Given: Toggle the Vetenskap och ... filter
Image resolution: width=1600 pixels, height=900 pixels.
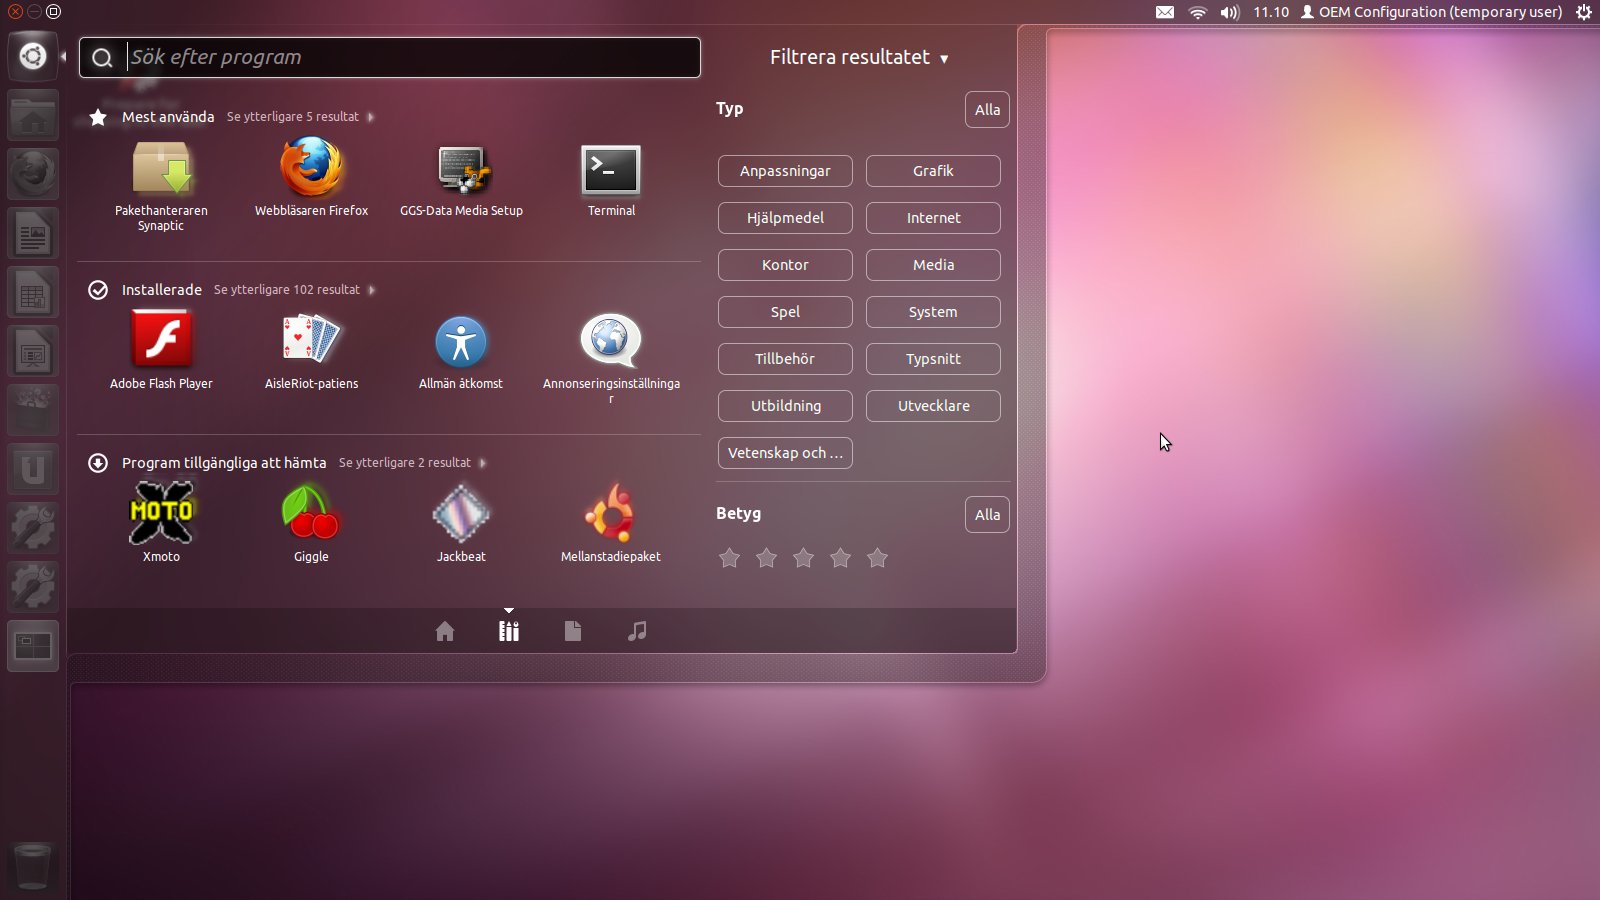Looking at the screenshot, I should pyautogui.click(x=785, y=453).
